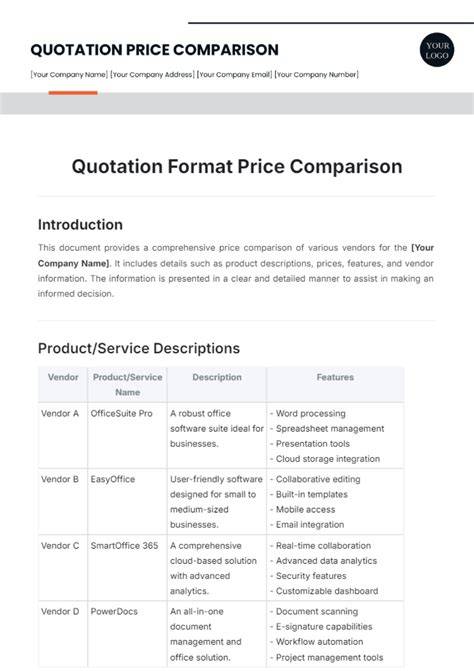
Task: Click the Your Logo circle
Action: coord(437,50)
